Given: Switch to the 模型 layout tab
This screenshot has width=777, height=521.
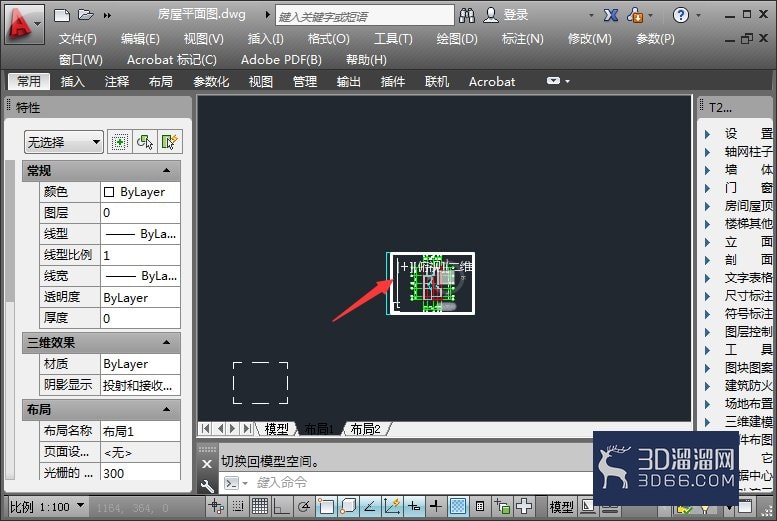Looking at the screenshot, I should [x=277, y=429].
